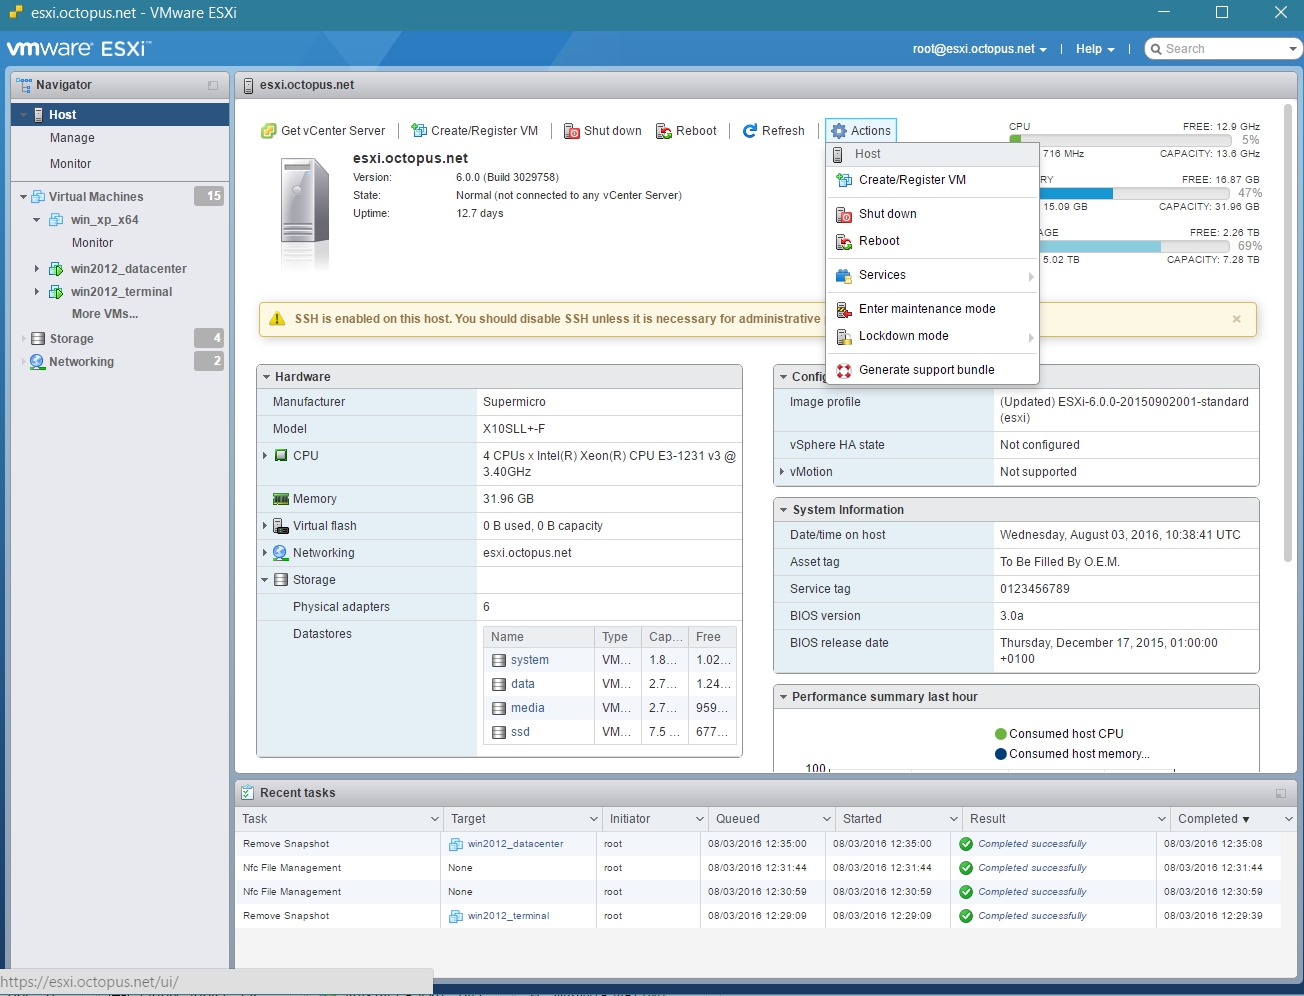Select the Networking icon in the Navigator

[39, 361]
